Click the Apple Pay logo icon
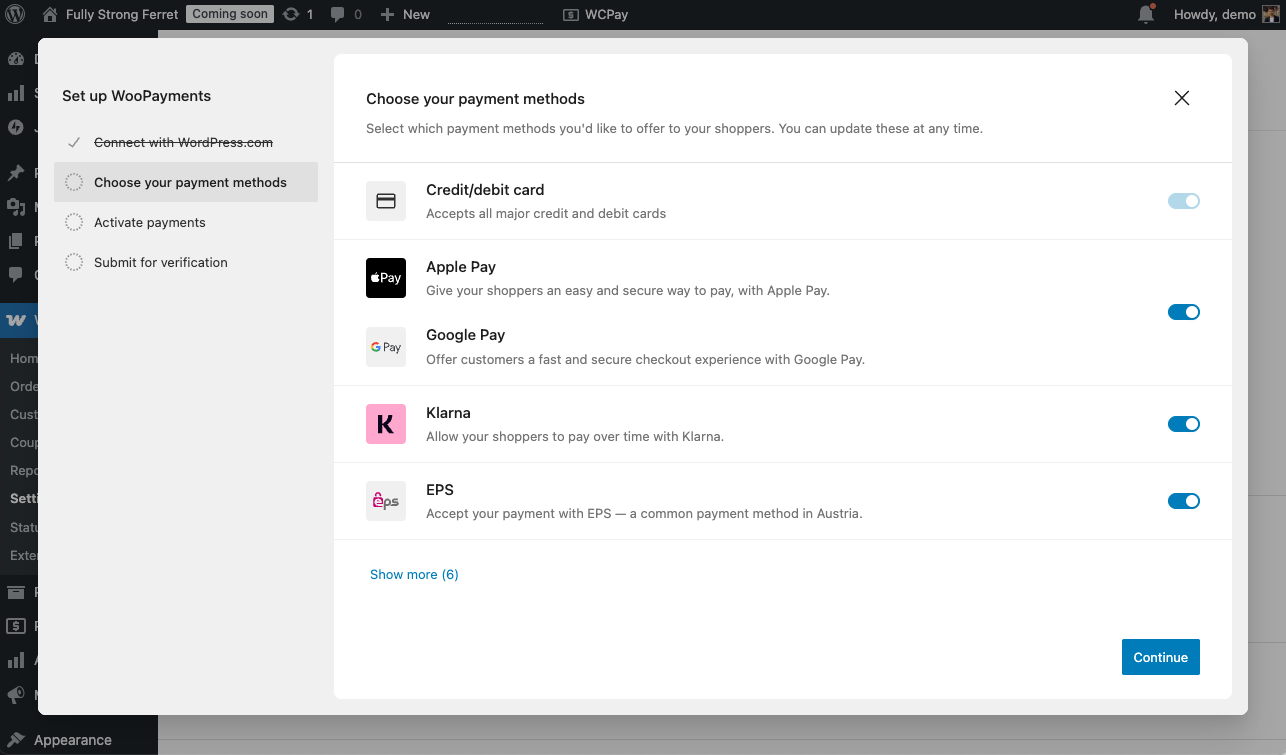The image size is (1286, 755). click(x=386, y=278)
